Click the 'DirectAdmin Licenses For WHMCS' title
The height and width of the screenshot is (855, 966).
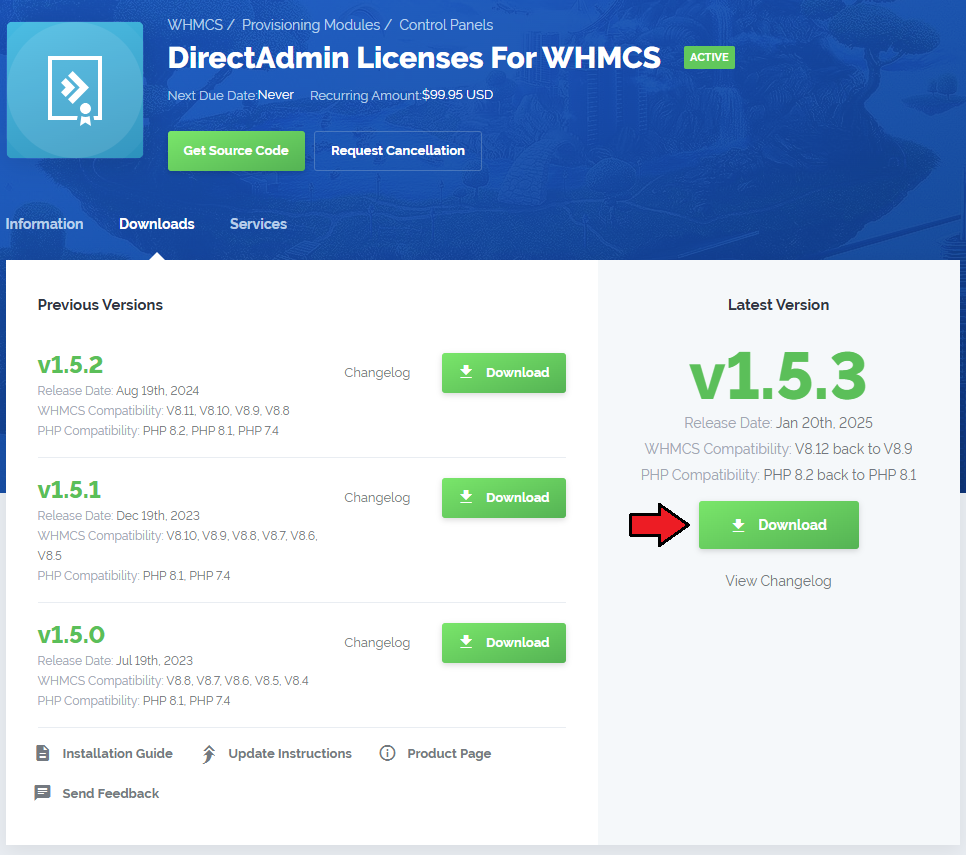pyautogui.click(x=414, y=58)
